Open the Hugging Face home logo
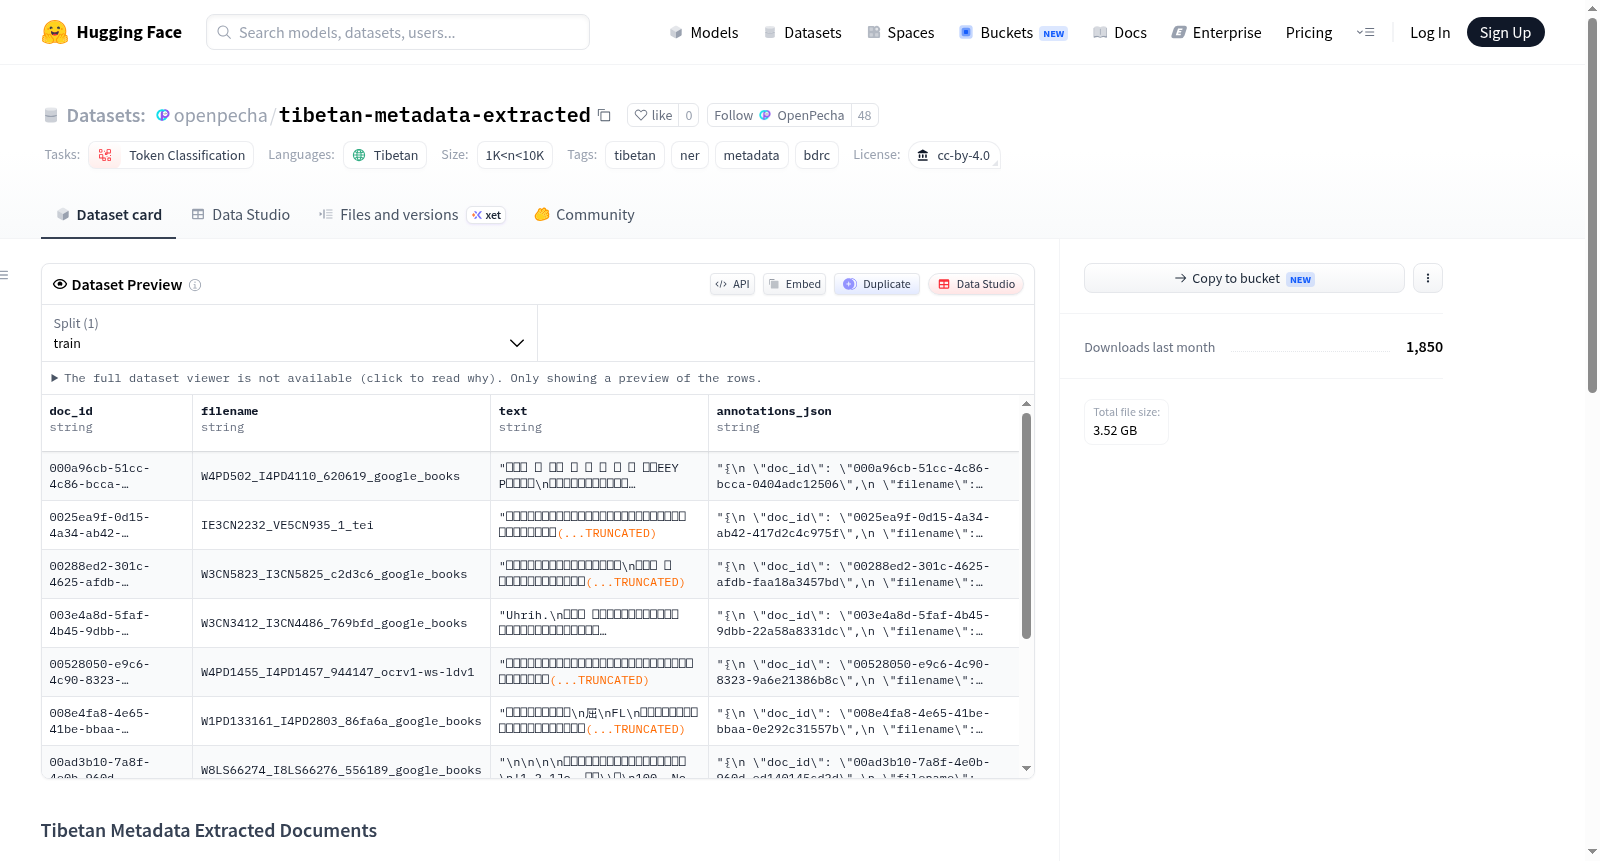The image size is (1600, 861). click(x=112, y=32)
